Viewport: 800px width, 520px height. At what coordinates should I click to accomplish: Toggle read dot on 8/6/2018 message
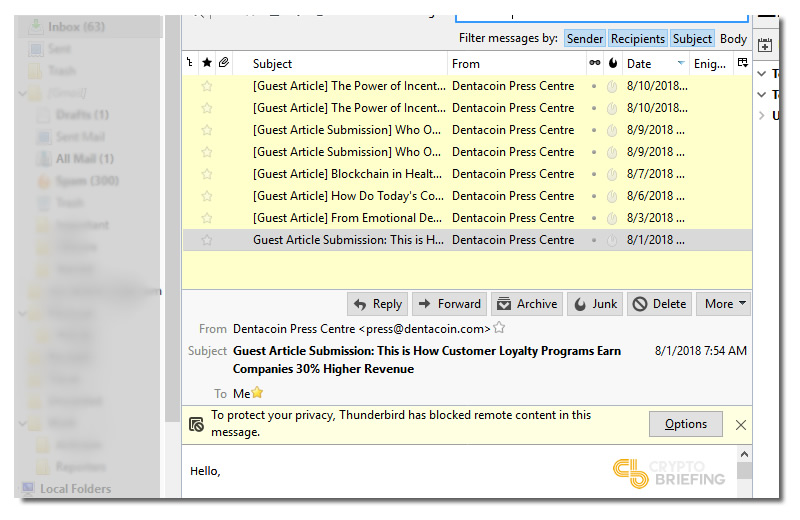(594, 196)
